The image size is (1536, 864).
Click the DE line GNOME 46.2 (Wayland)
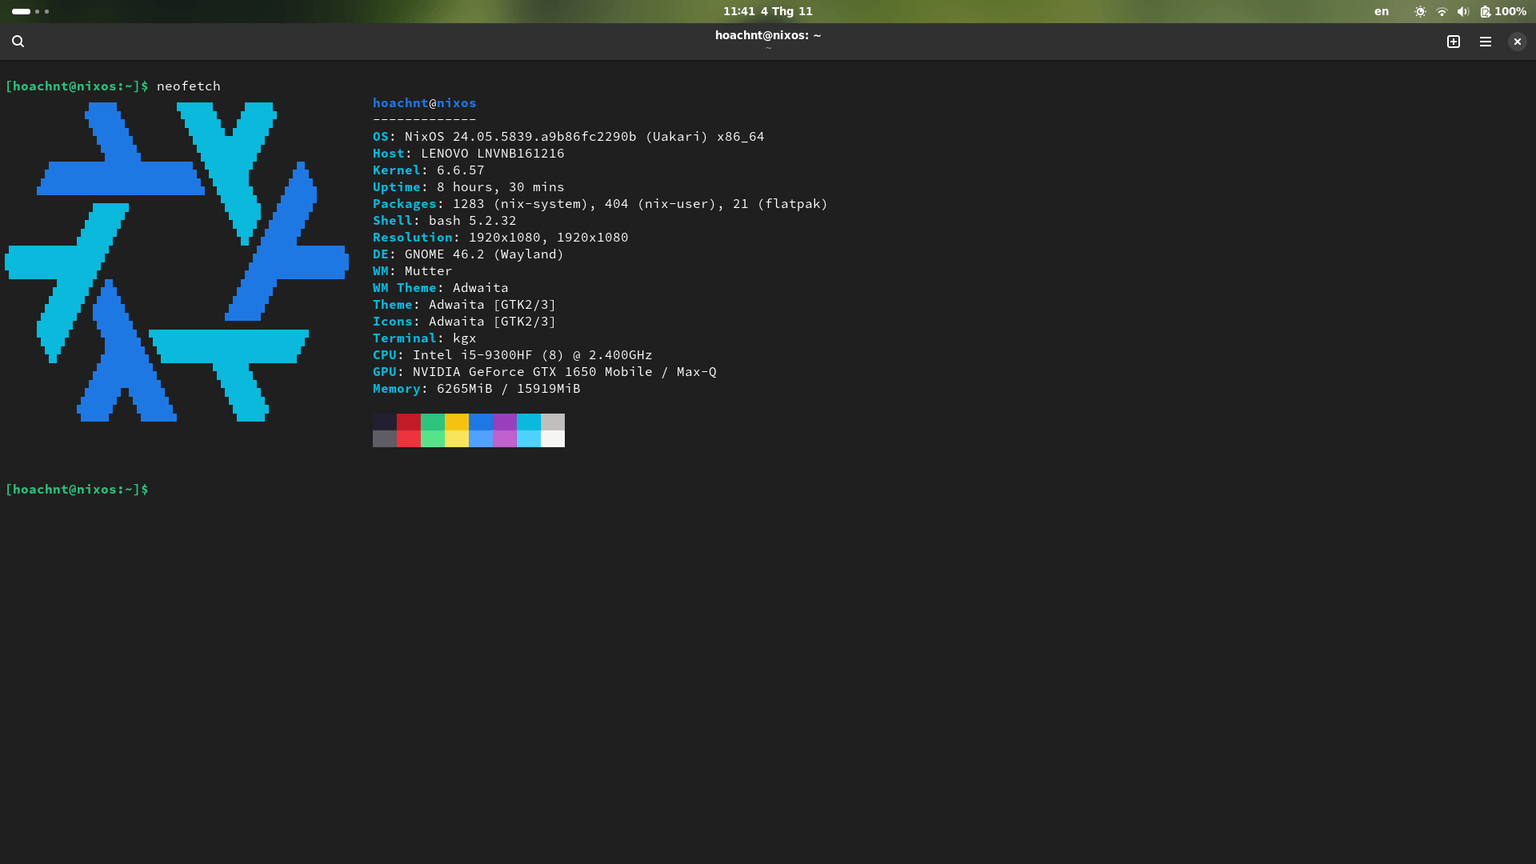468,255
